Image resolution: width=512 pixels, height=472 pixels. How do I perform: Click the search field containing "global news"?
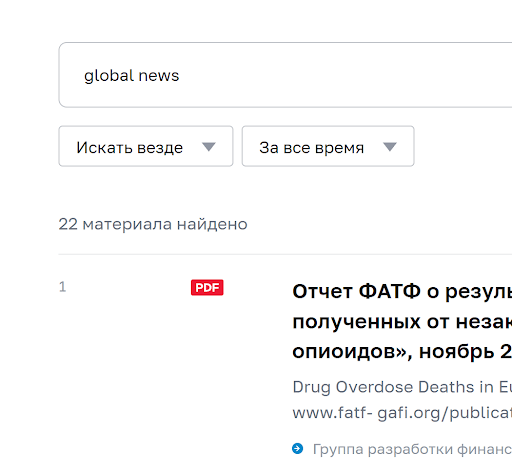285,75
